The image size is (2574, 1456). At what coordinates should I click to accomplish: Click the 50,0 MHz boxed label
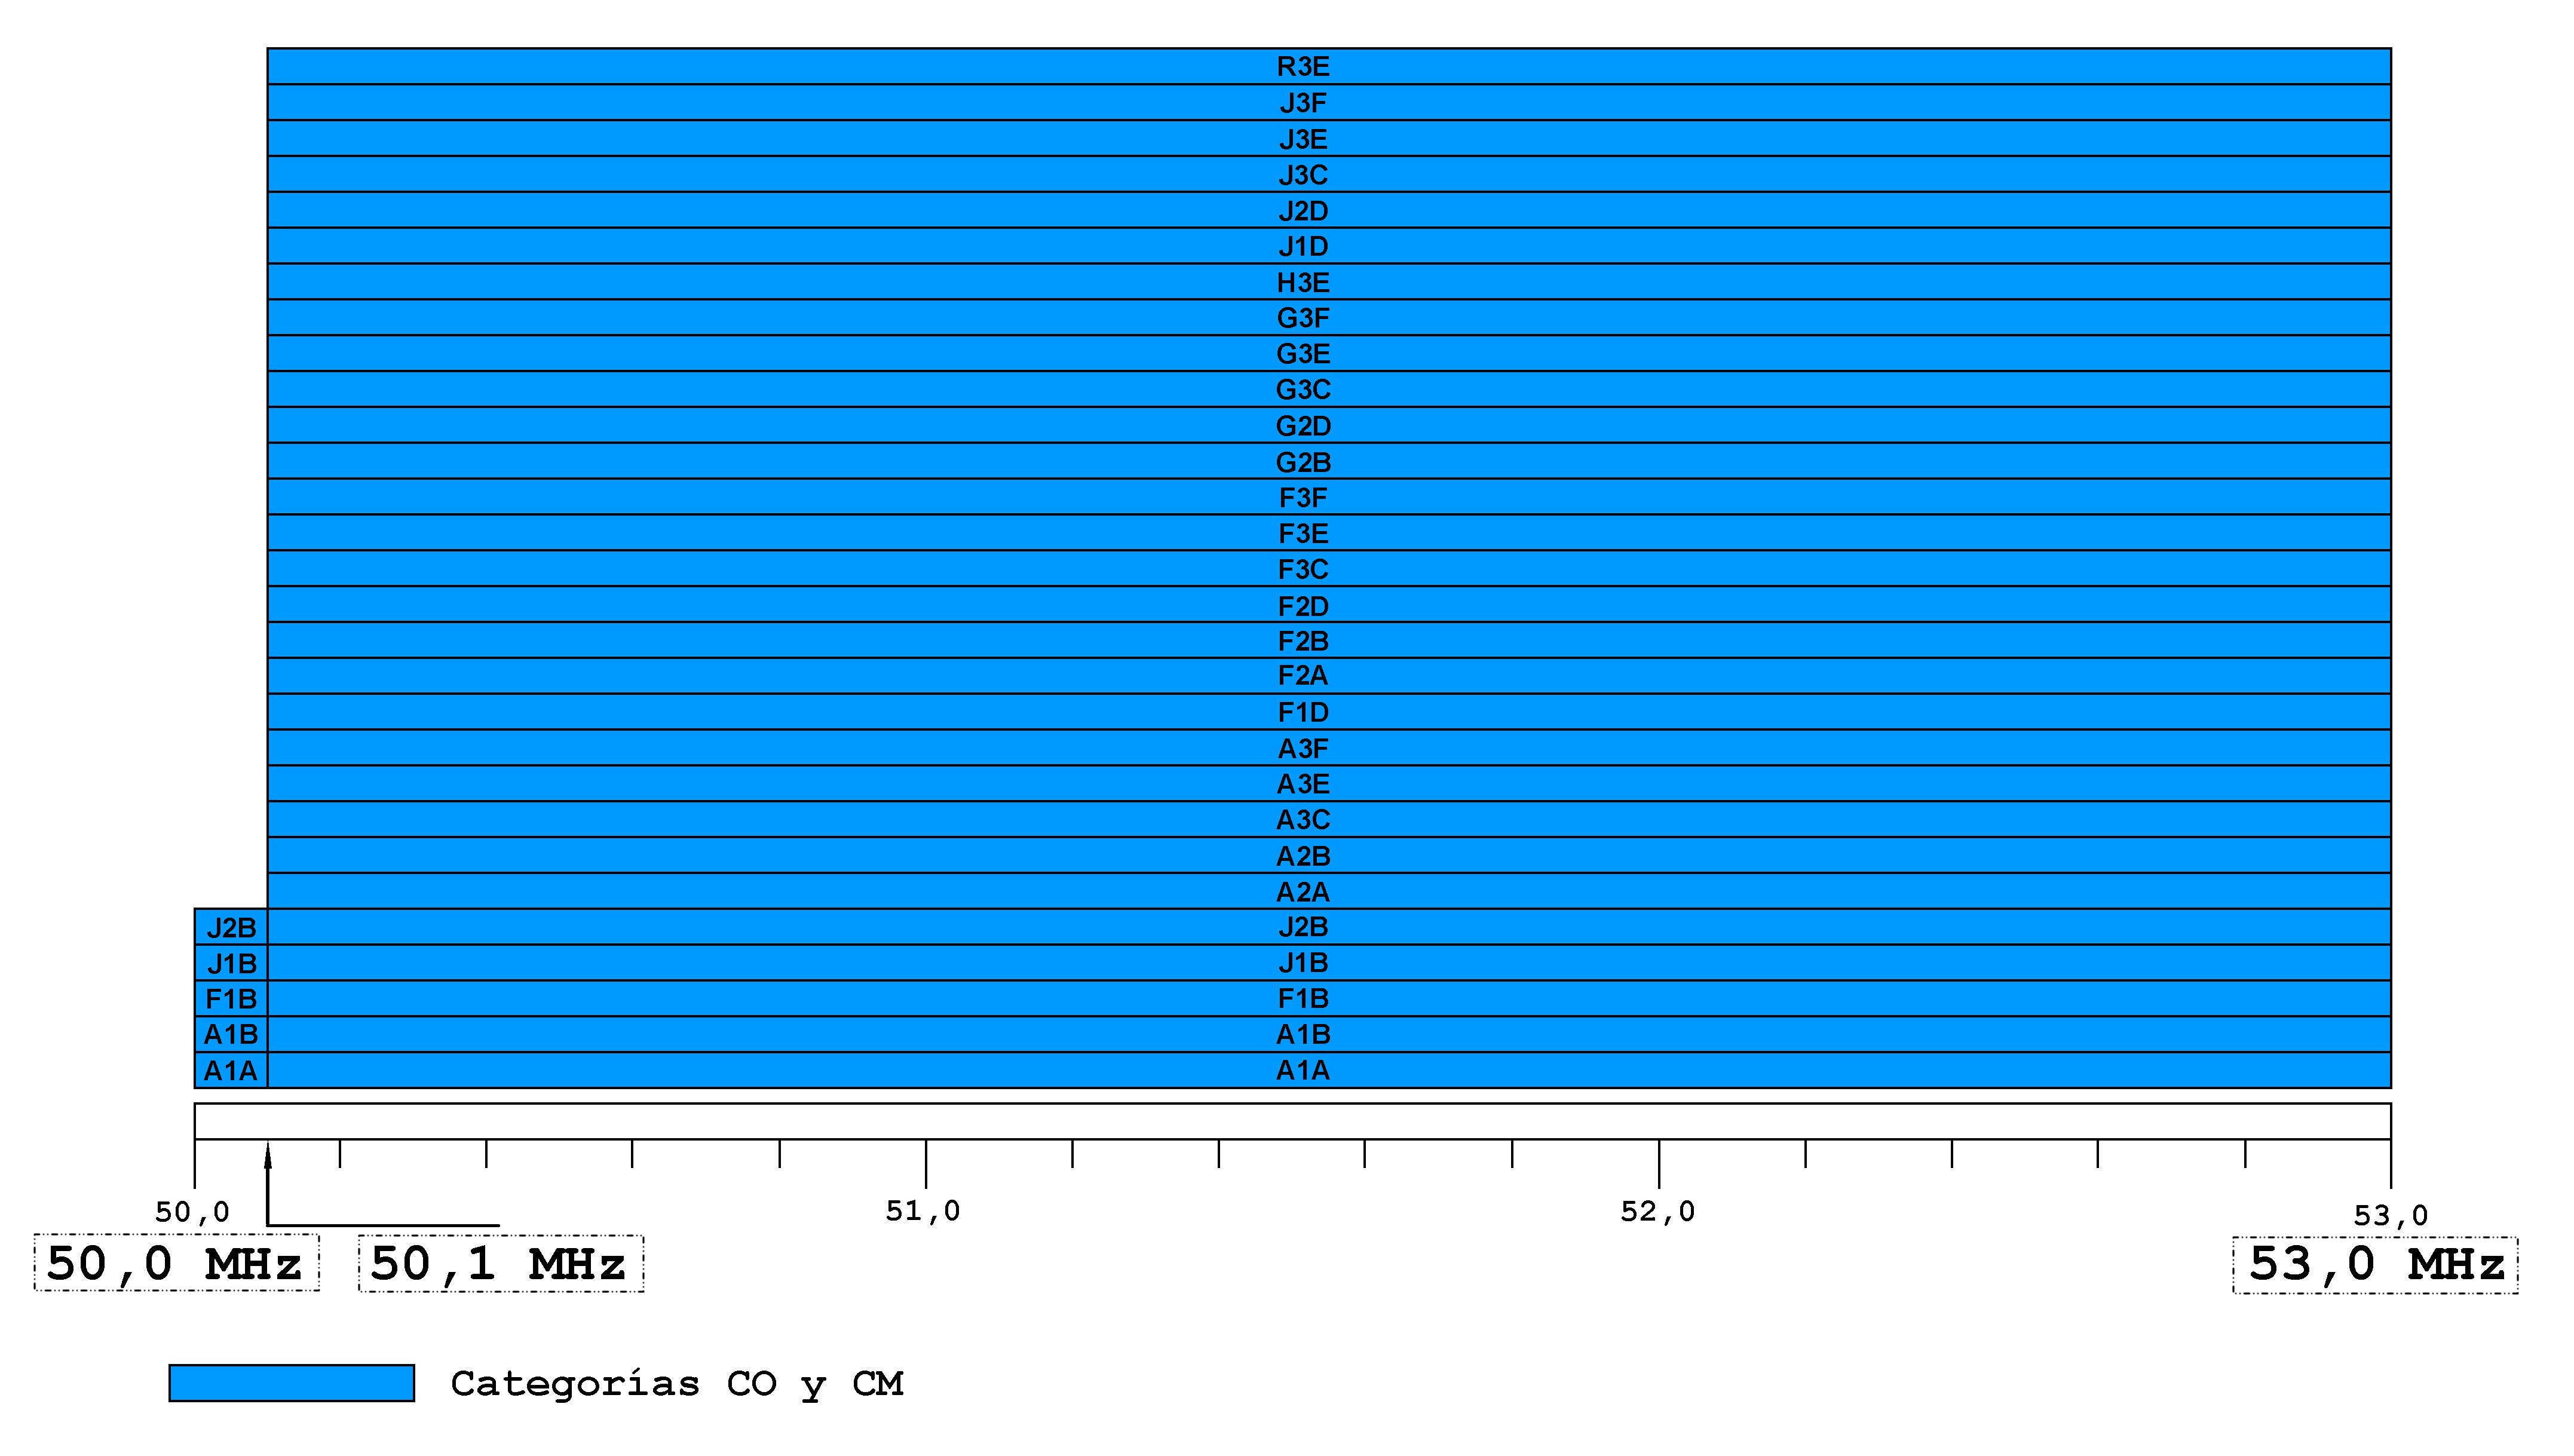[x=176, y=1264]
